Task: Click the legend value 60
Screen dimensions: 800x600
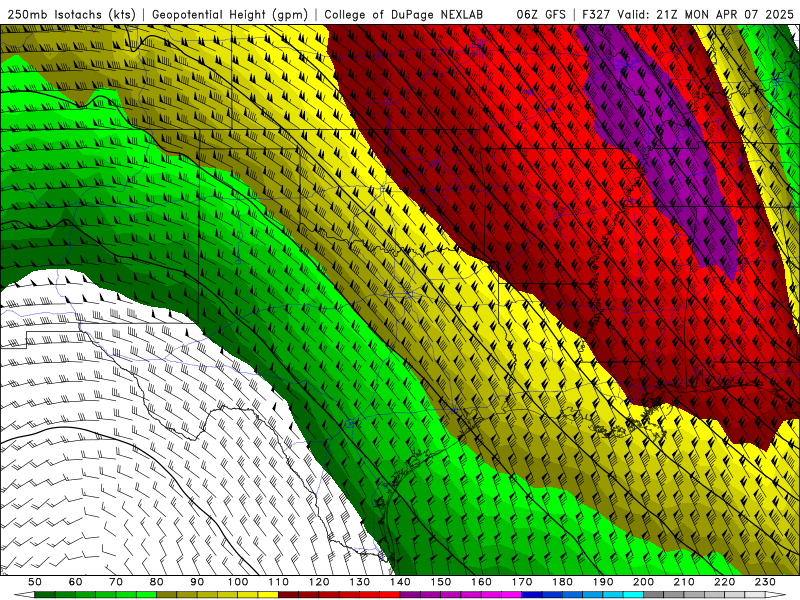Action: [76, 582]
